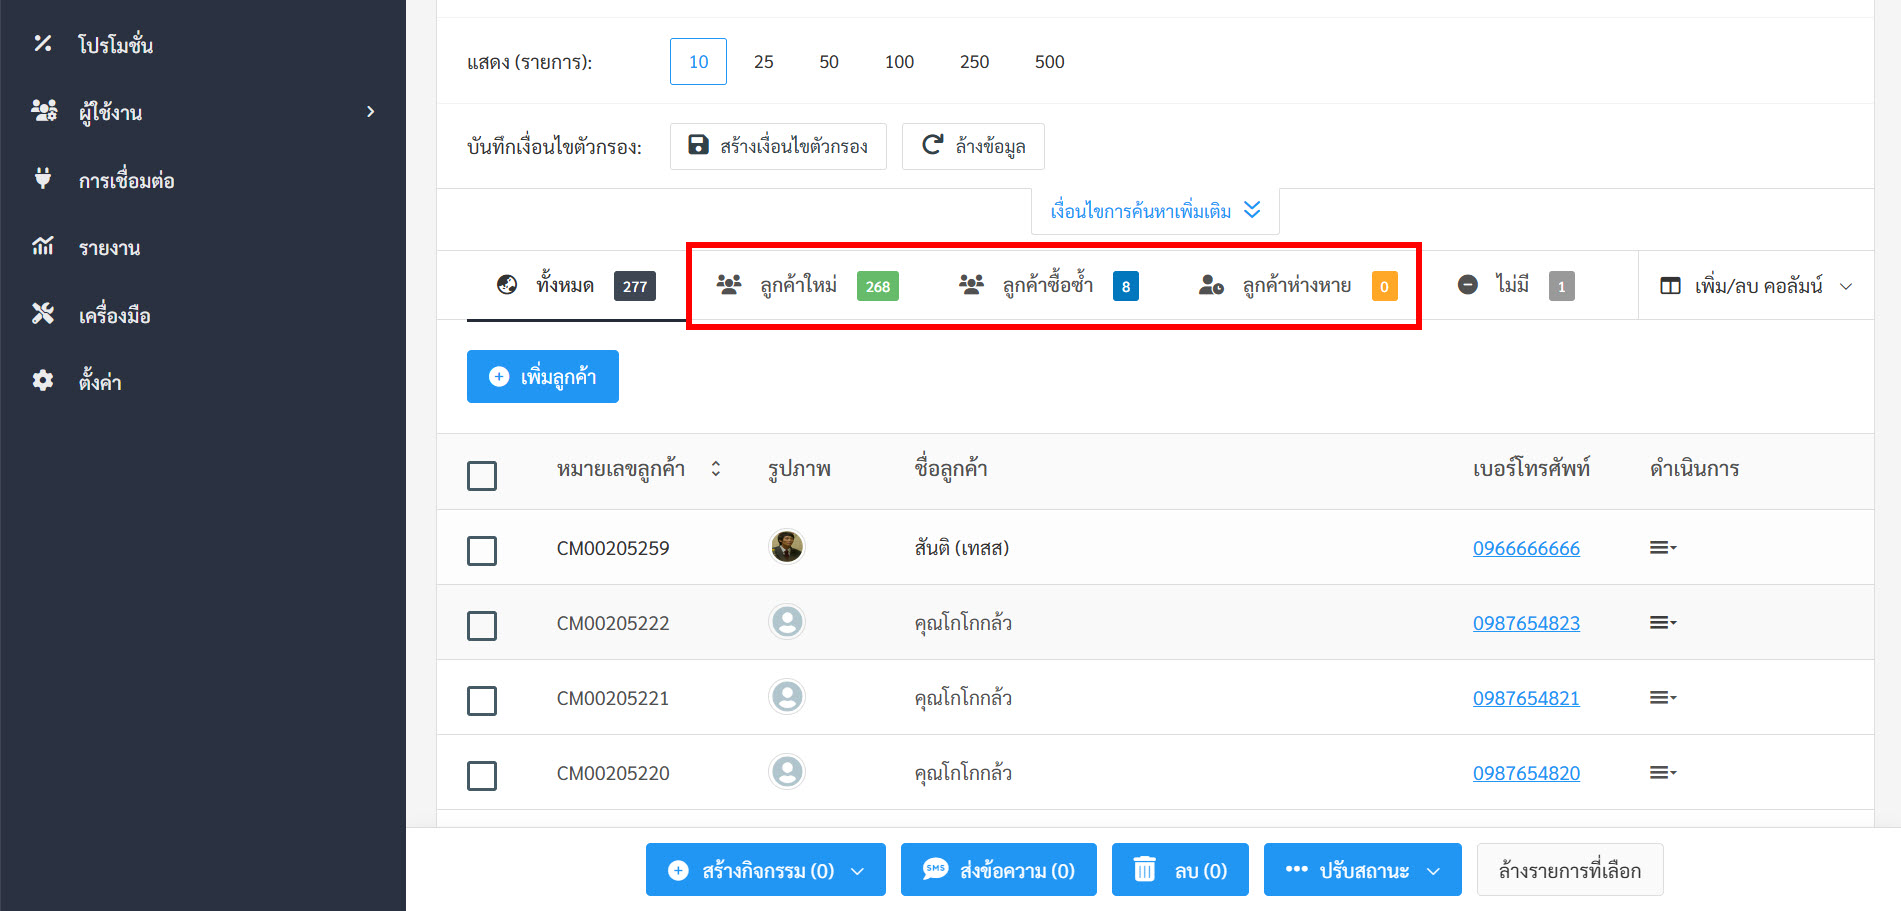Click the Promotion percent icon in sidebar
The width and height of the screenshot is (1901, 911).
click(43, 43)
